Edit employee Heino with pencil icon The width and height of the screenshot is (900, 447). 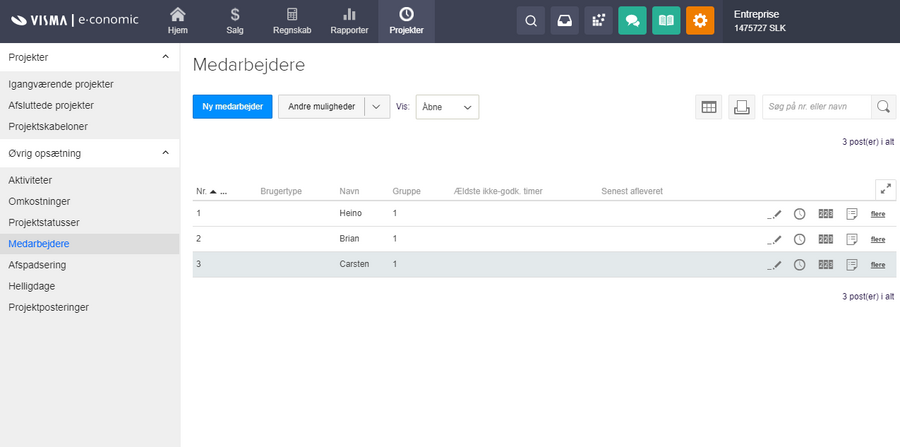tap(774, 213)
